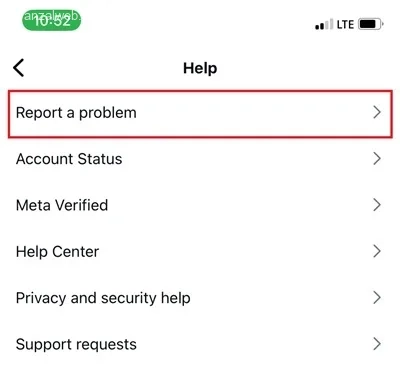This screenshot has height=367, width=400.
Task: Open the Help Center entry
Action: click(57, 252)
